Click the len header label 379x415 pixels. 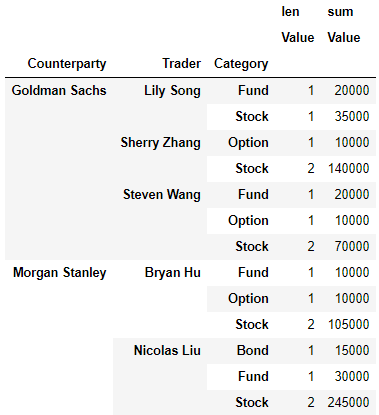point(290,12)
